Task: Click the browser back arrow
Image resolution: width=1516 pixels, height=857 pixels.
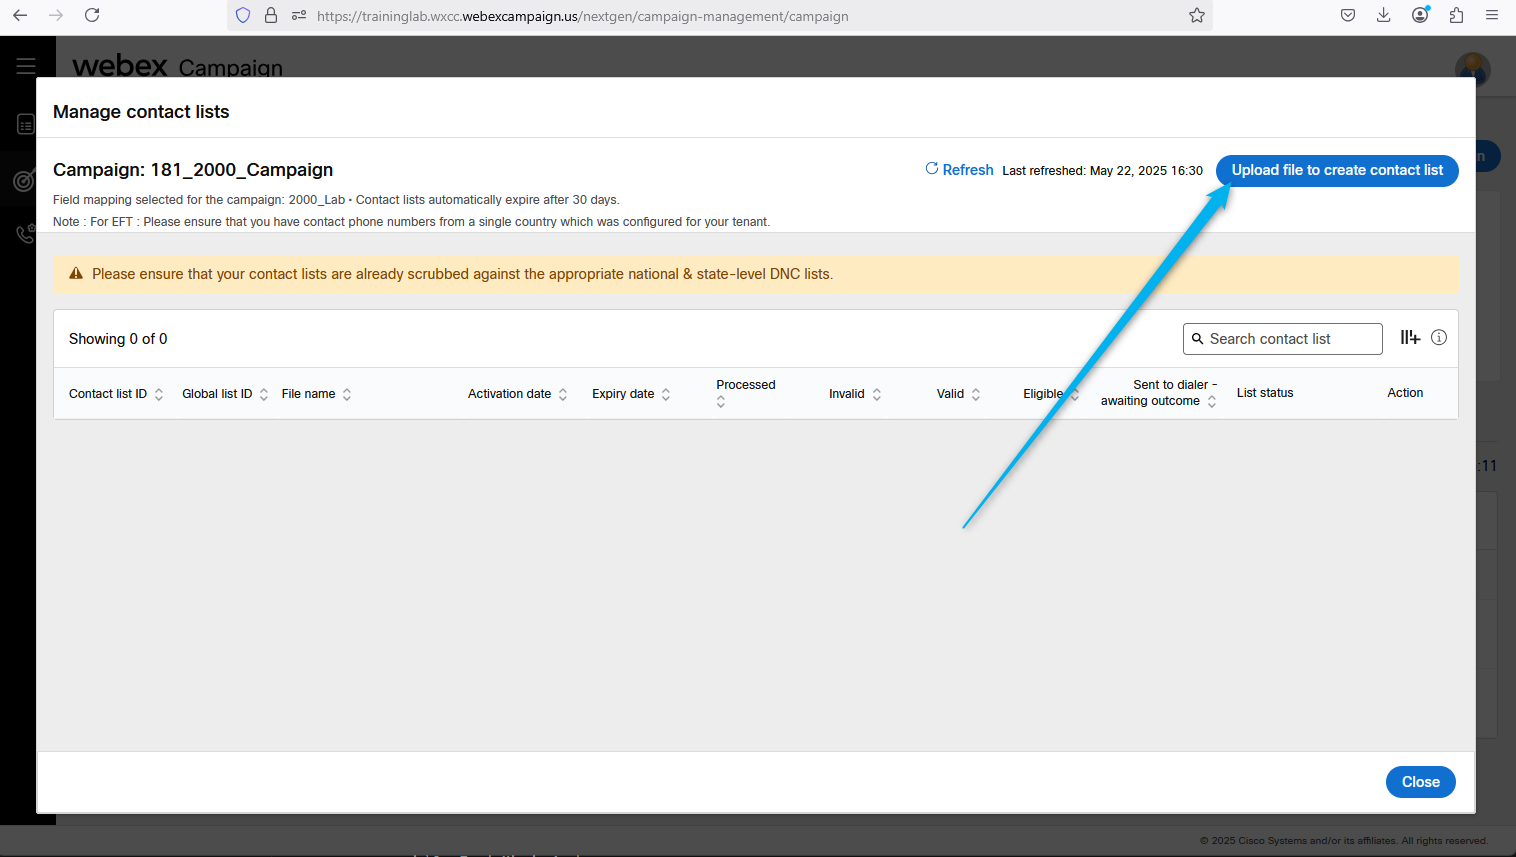Action: tap(20, 15)
